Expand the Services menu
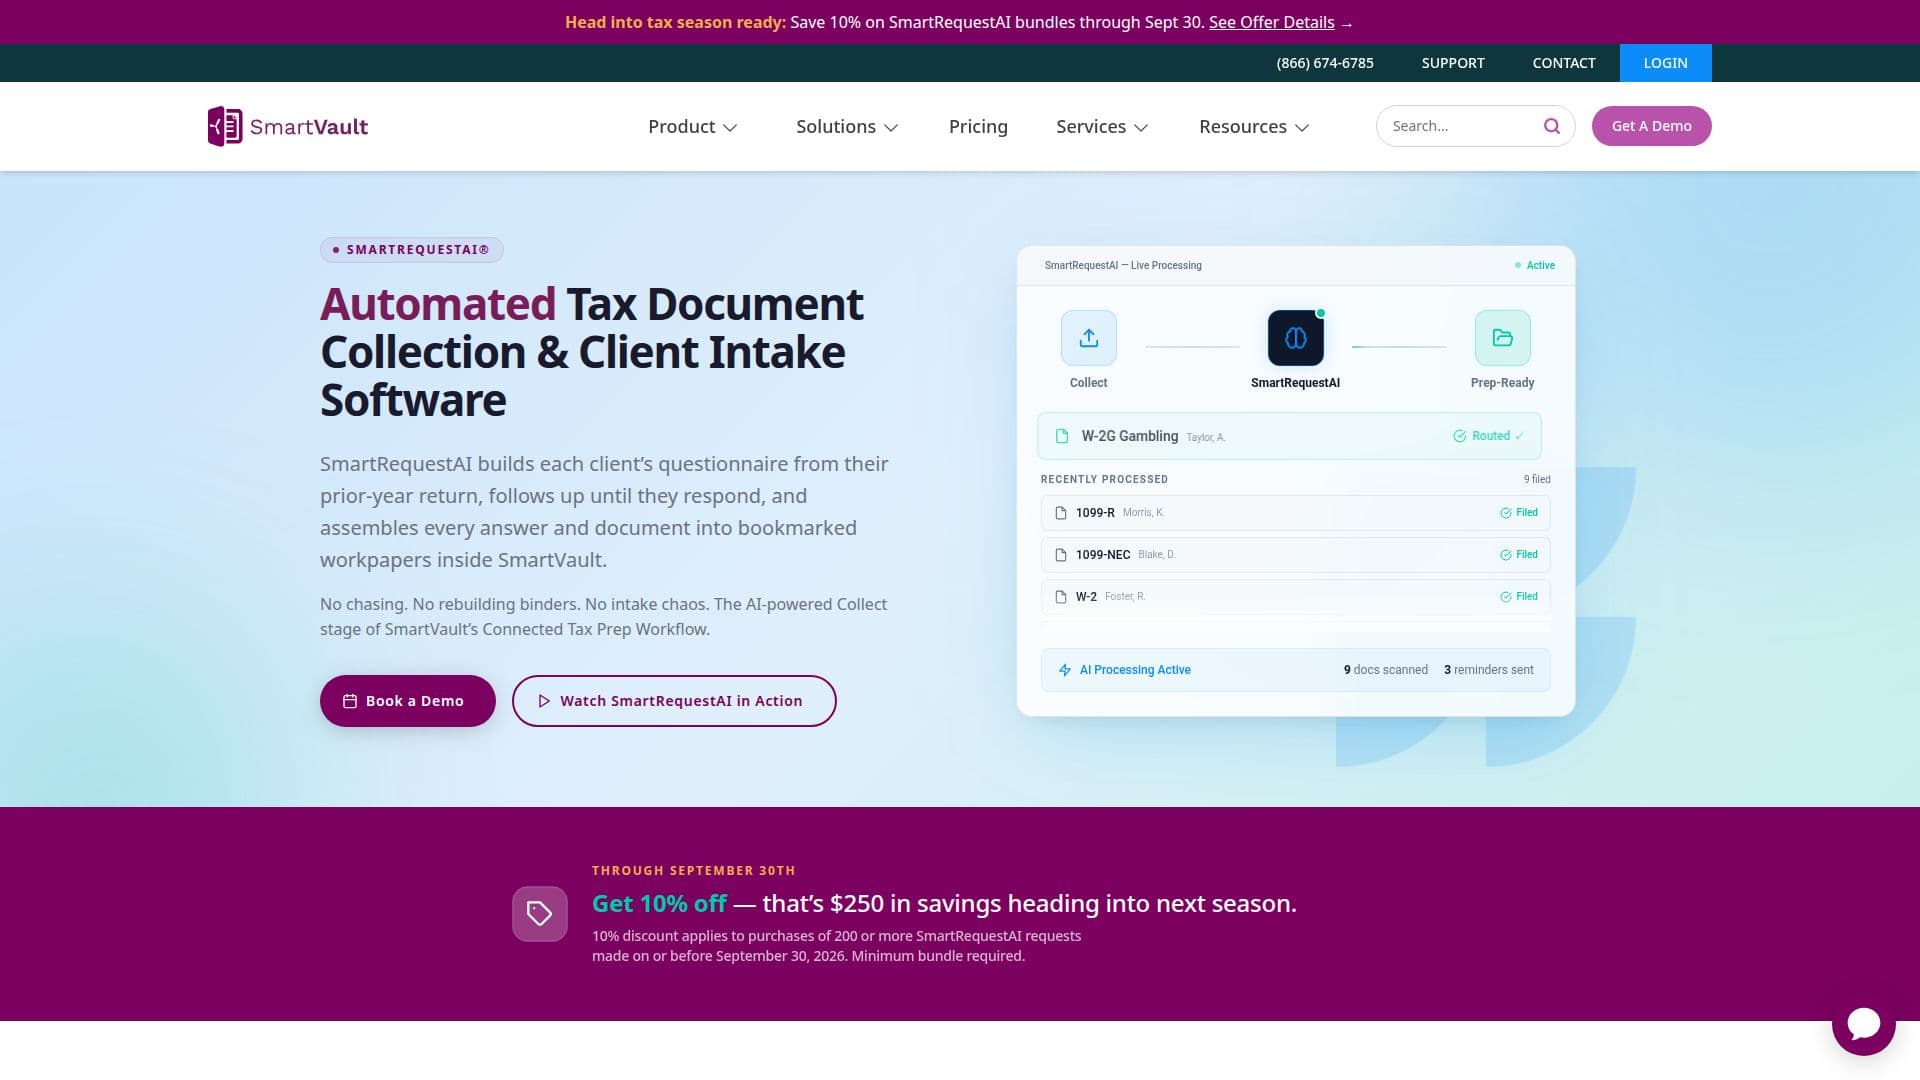This screenshot has height=1080, width=1920. click(1102, 127)
